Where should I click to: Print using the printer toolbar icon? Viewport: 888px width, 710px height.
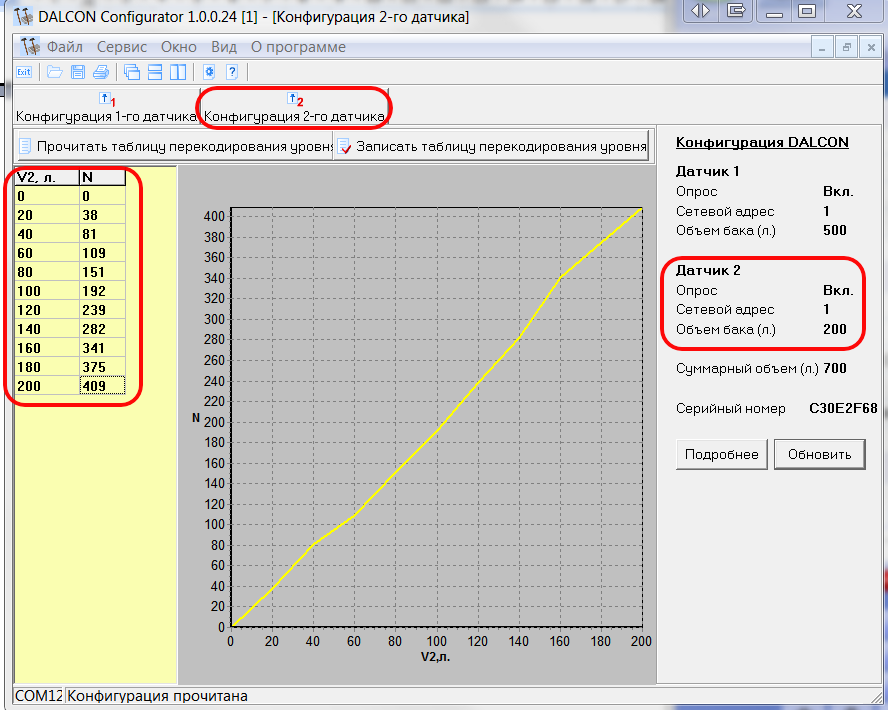(100, 72)
